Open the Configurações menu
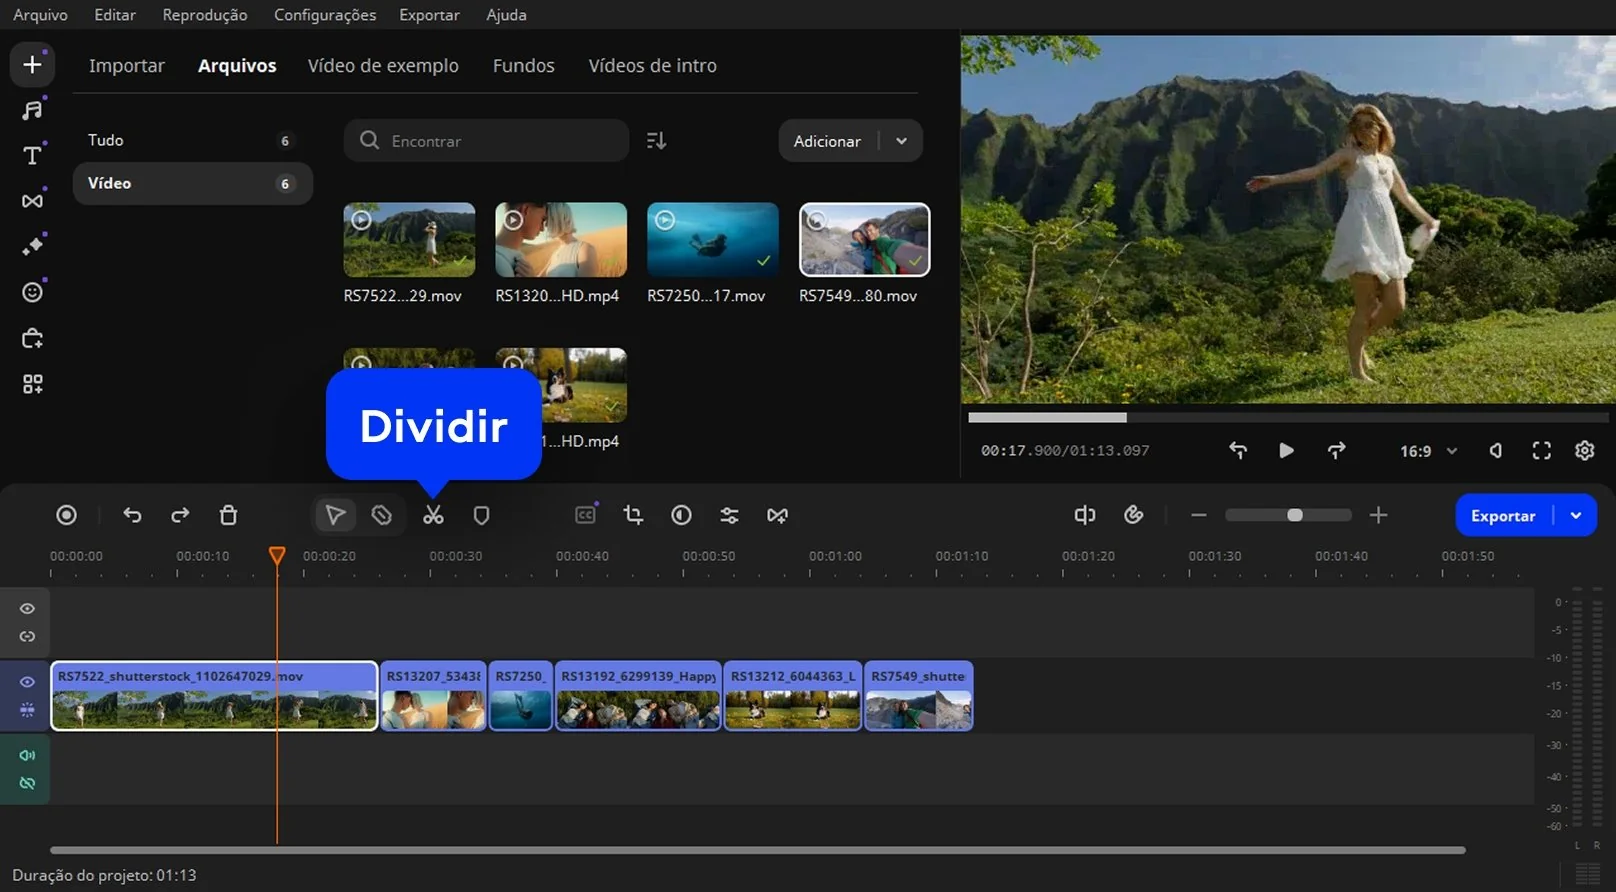 (325, 15)
